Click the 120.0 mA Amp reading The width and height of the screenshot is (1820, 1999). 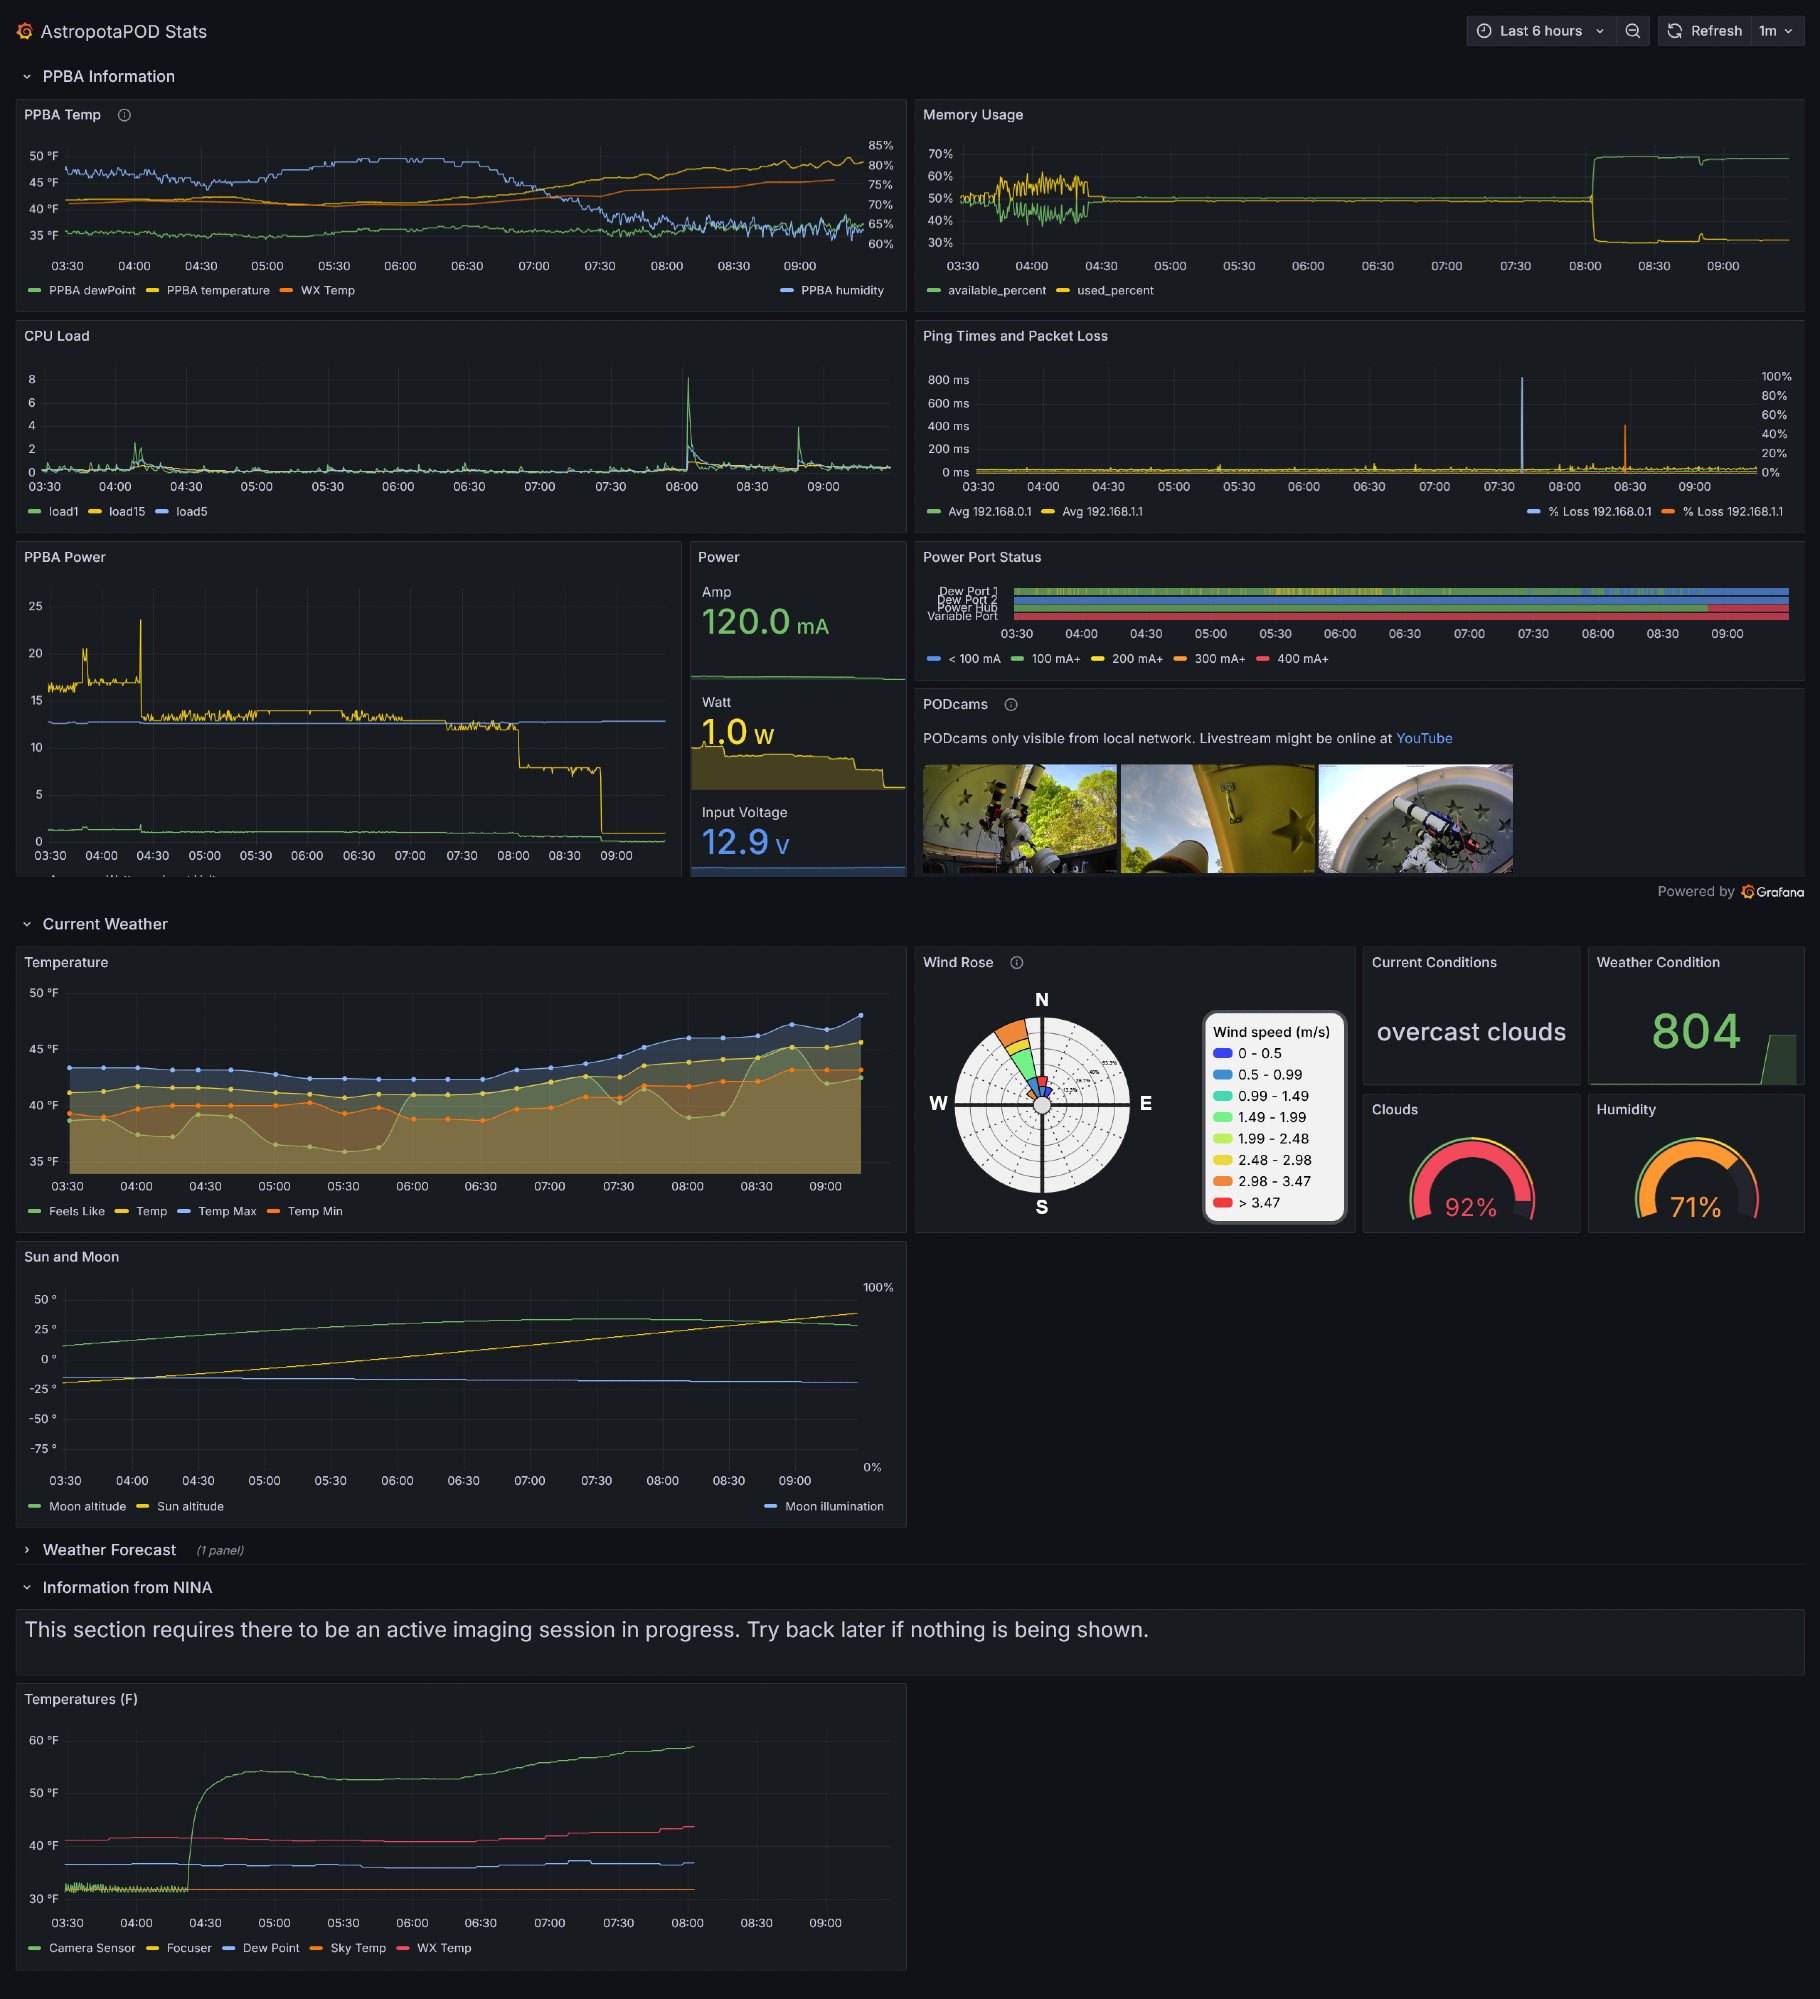coord(765,623)
